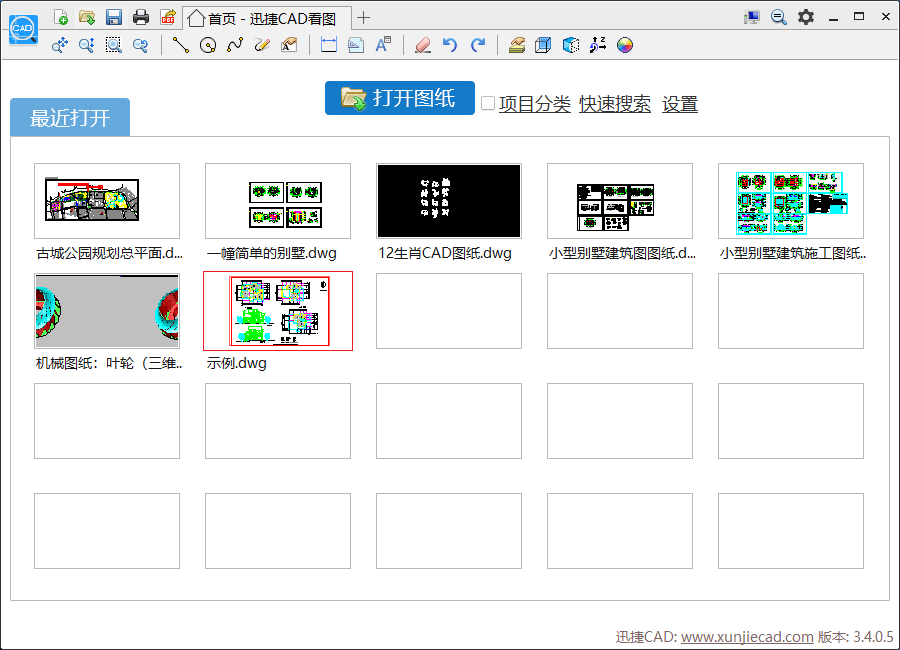Select the line drawing tool
Screen dimensions: 900x650
coord(181,45)
